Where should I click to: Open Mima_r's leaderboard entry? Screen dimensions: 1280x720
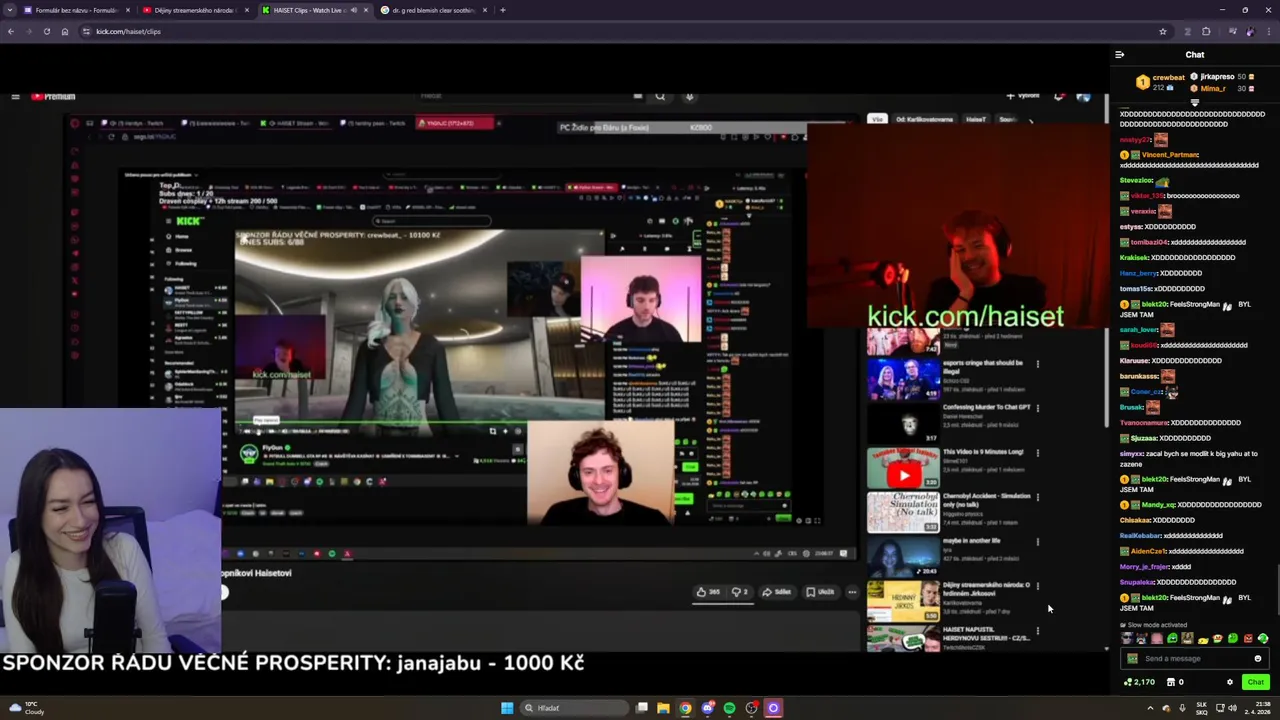1222,88
